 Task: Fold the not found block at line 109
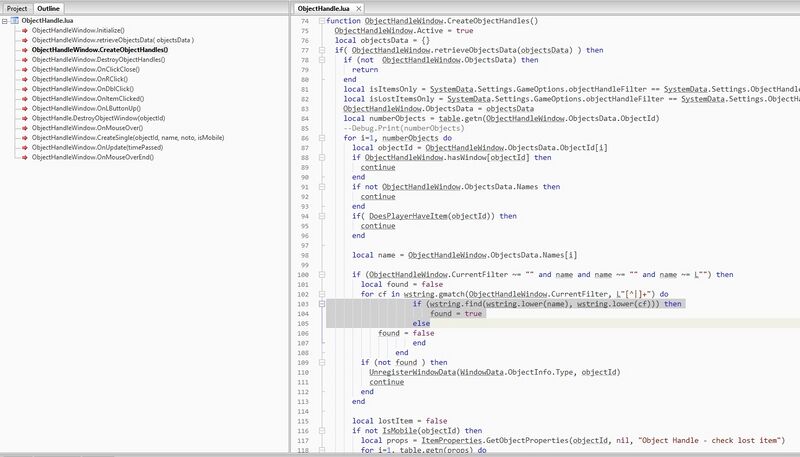[322, 362]
